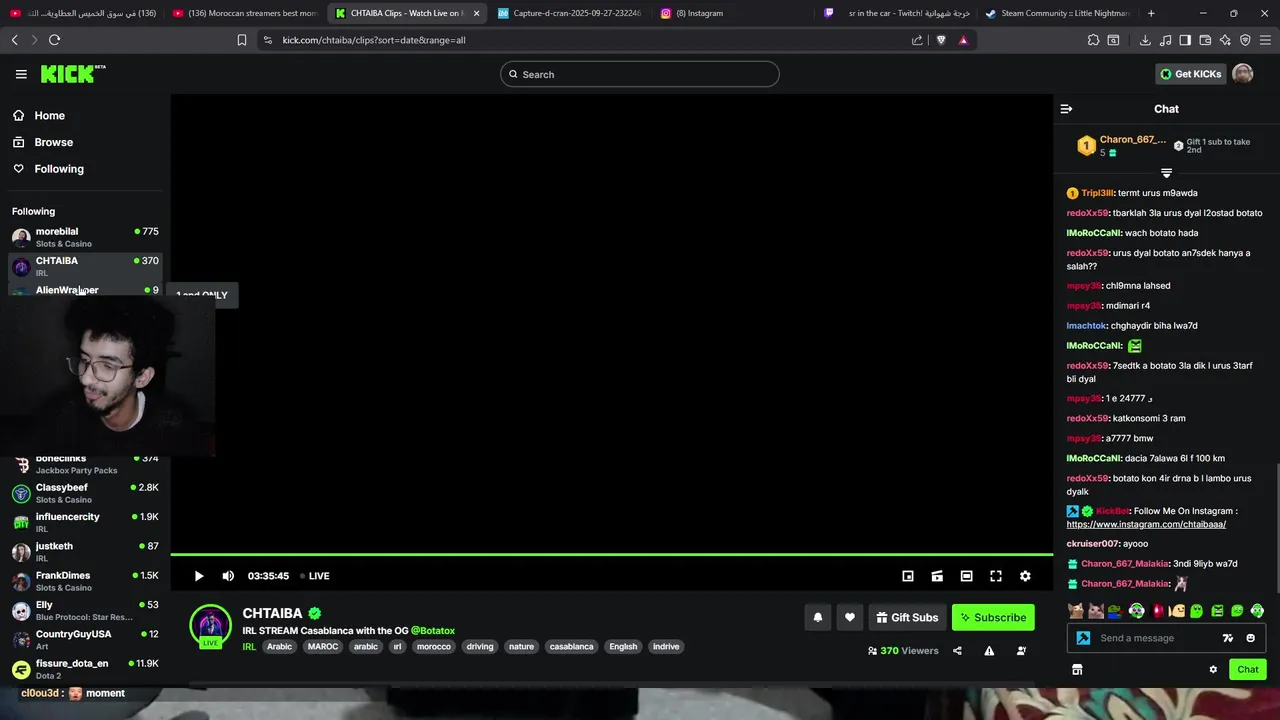Toggle theater mode
Screen dimensions: 1280x720
pyautogui.click(x=966, y=576)
